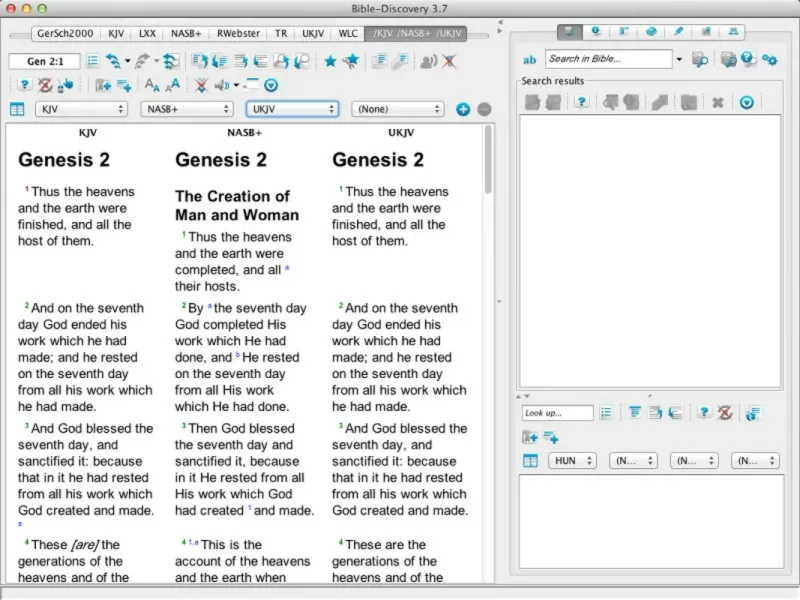Click the X clear icon in Search results toolbar
This screenshot has width=800, height=600.
point(717,102)
